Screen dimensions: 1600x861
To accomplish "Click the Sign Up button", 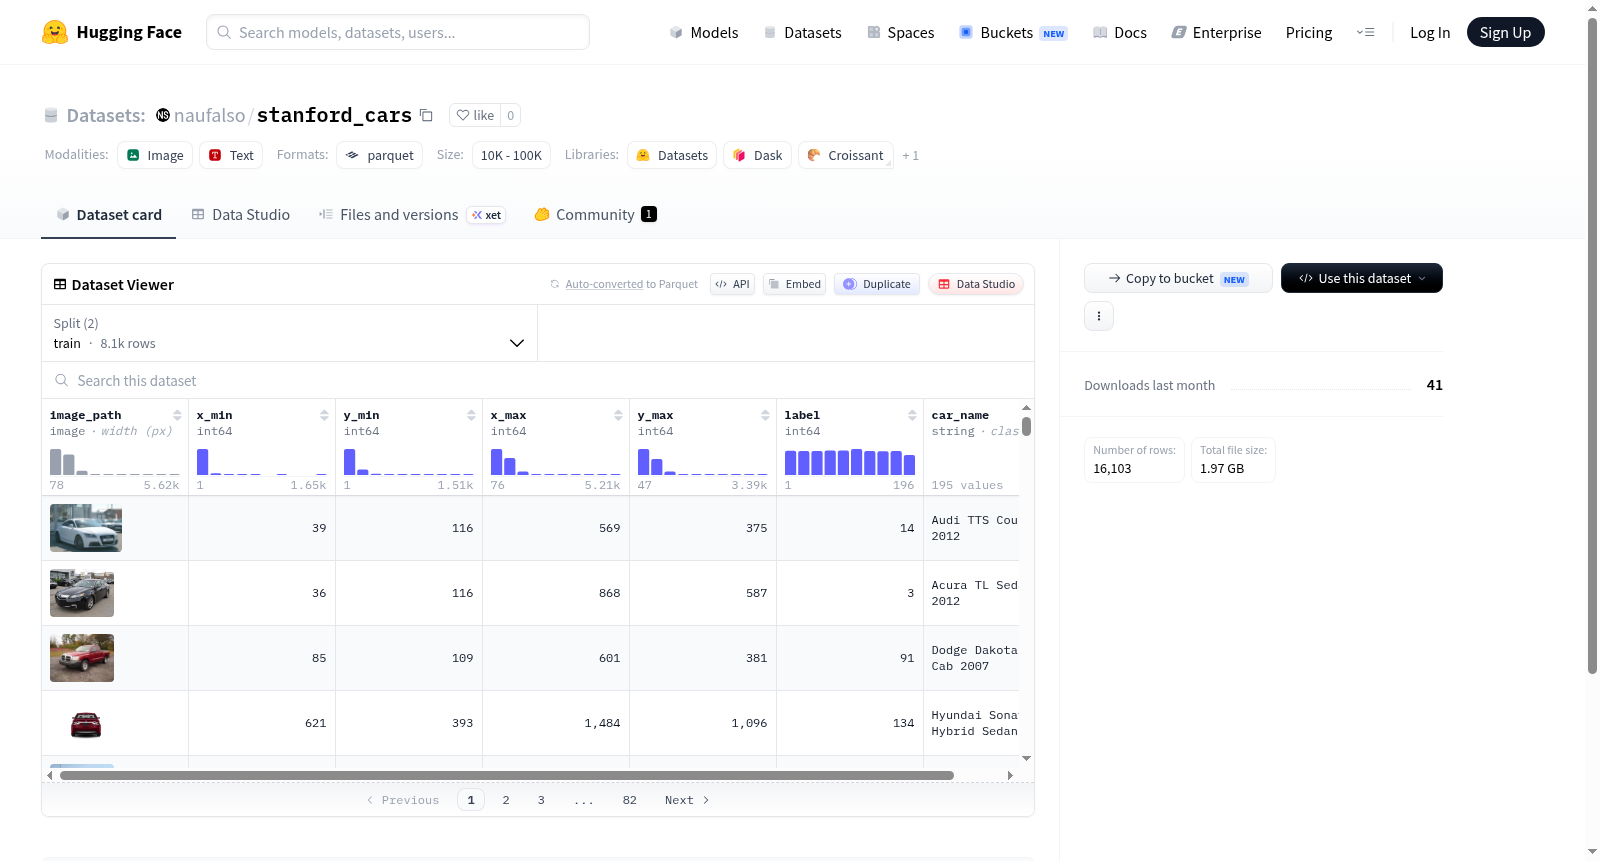I will [x=1505, y=32].
